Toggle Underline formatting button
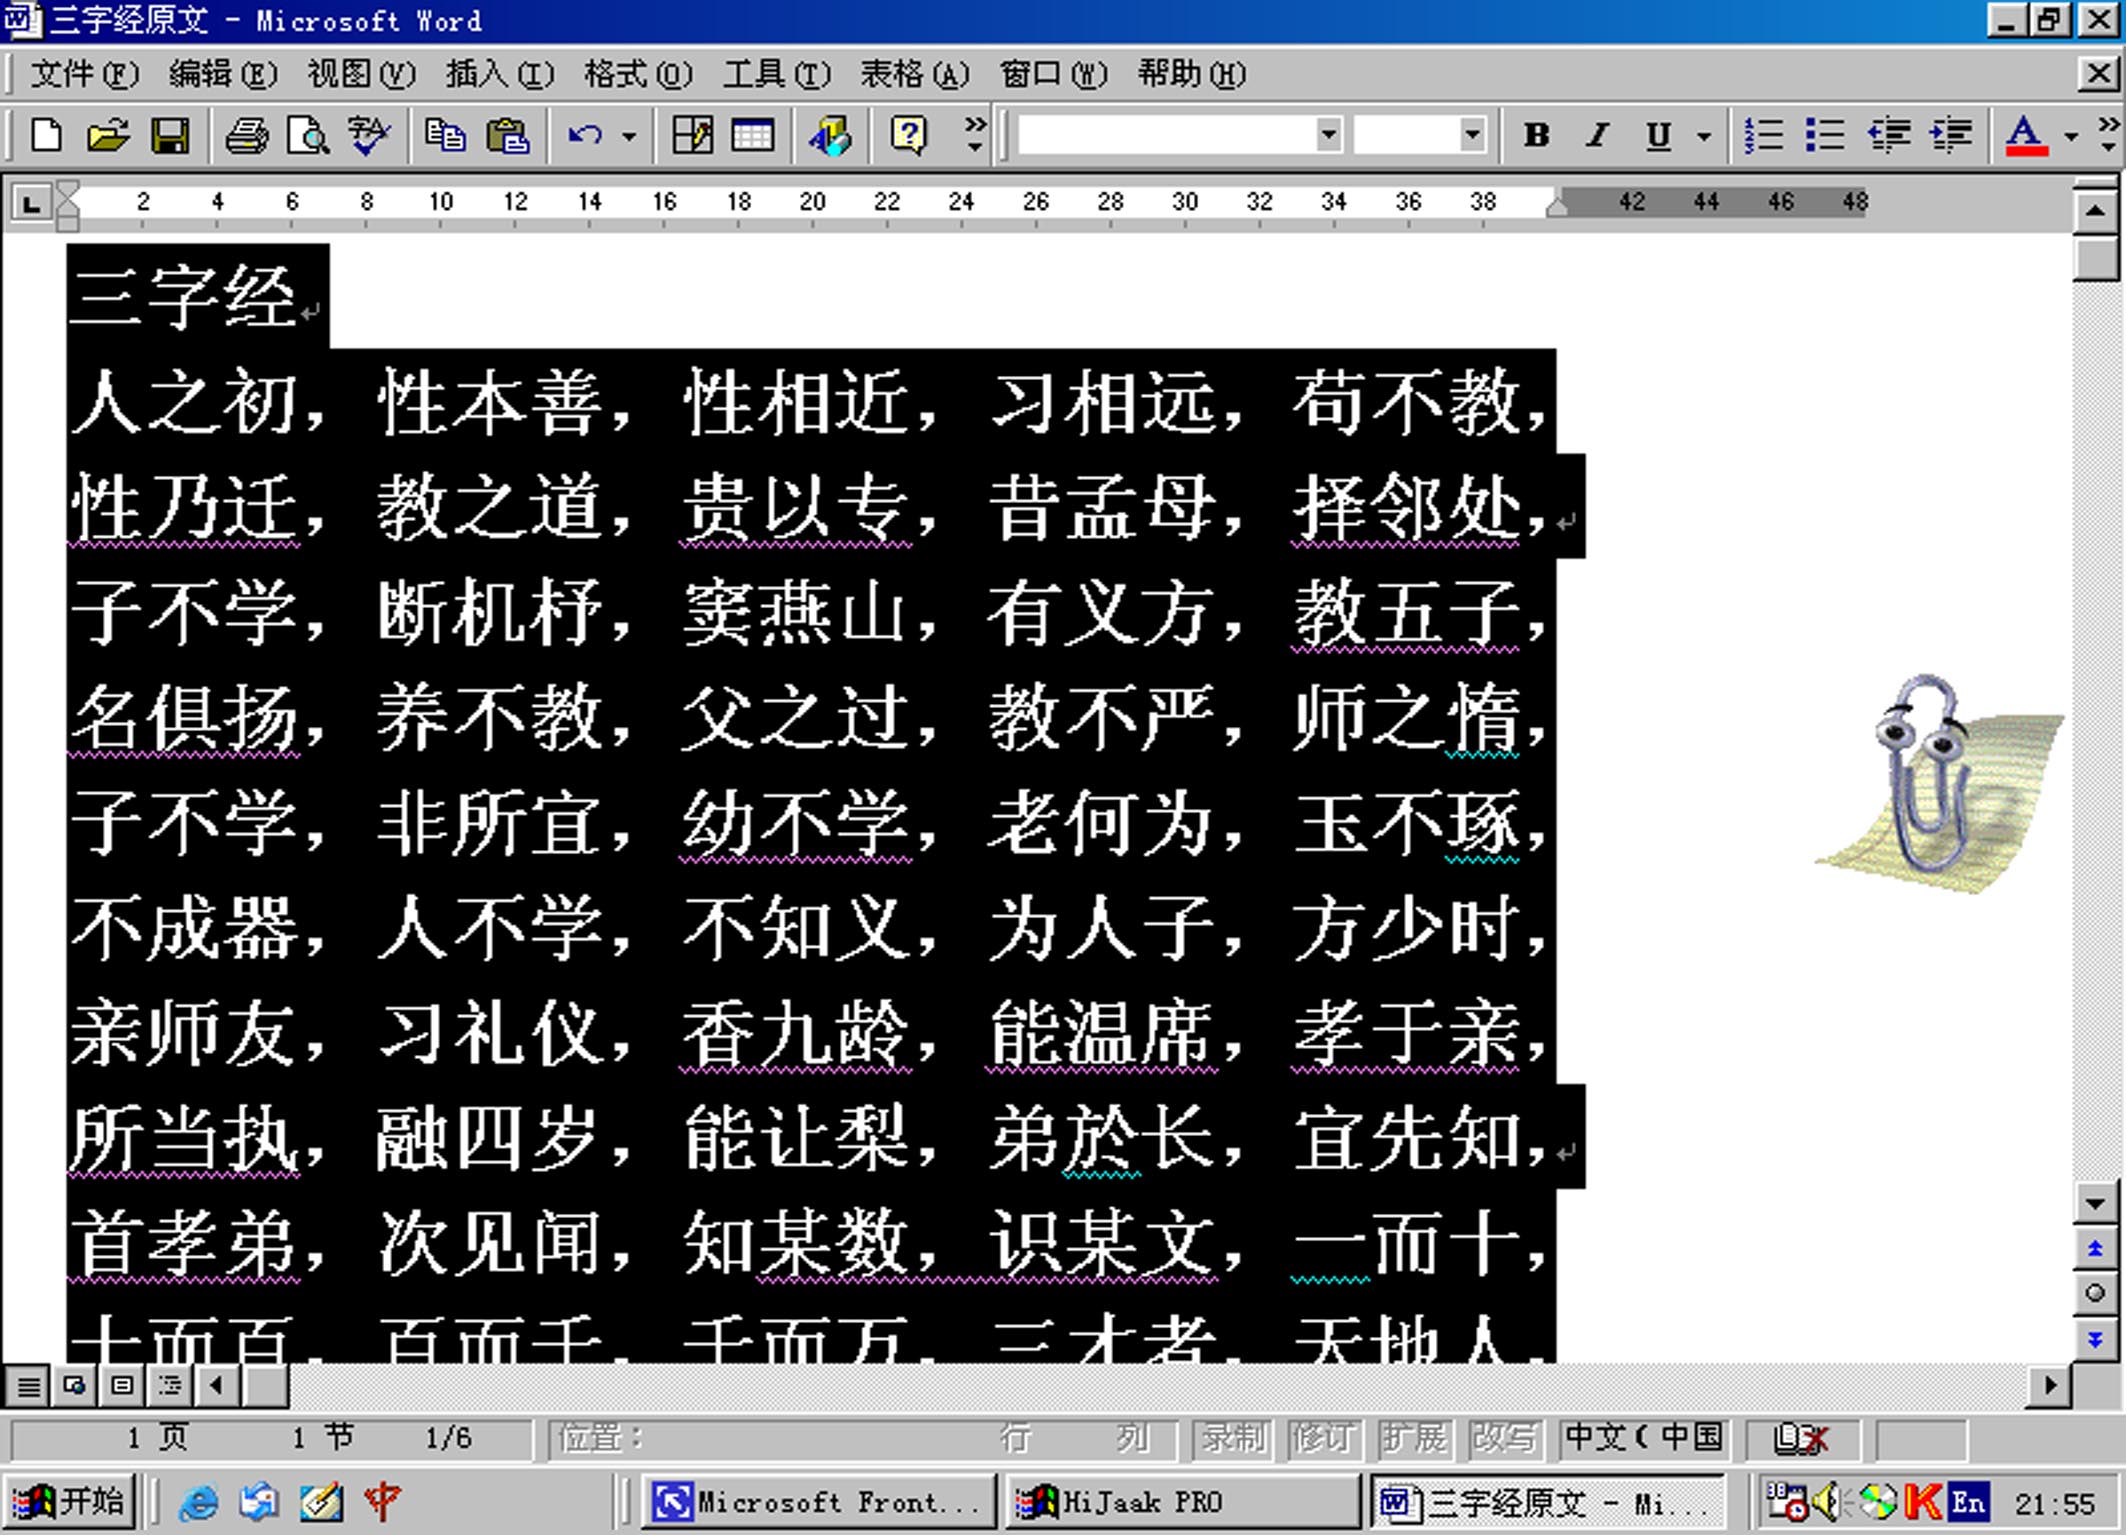 point(1658,135)
